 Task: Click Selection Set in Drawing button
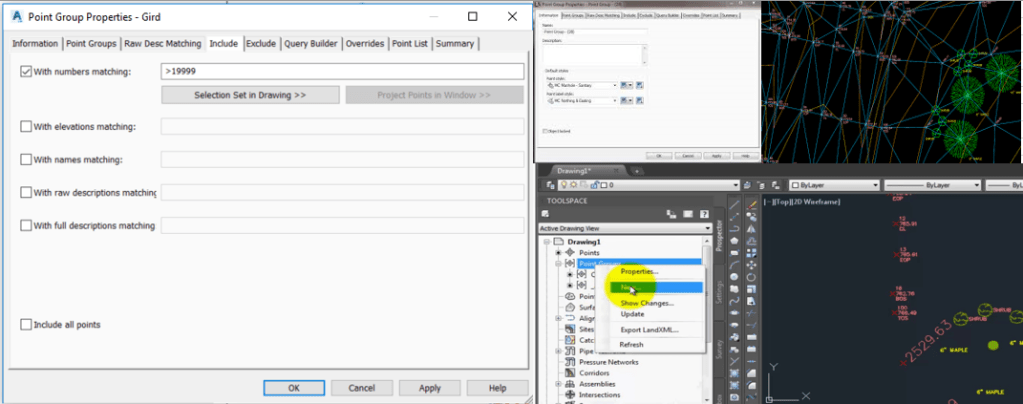coord(250,95)
